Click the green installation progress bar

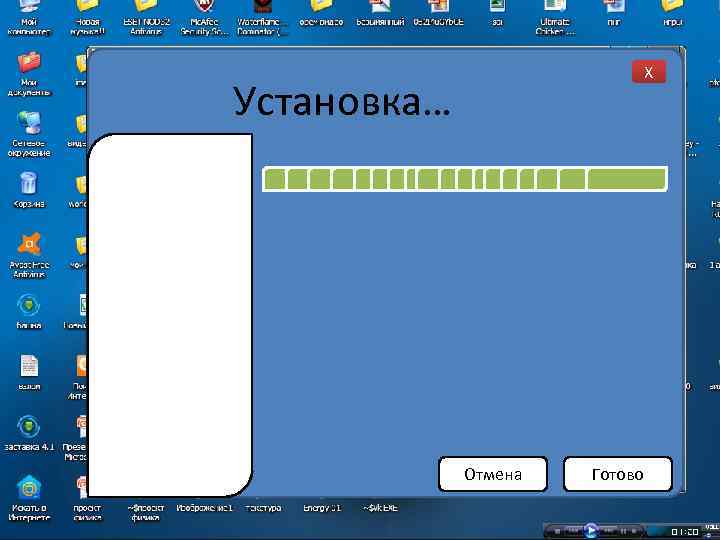point(465,179)
